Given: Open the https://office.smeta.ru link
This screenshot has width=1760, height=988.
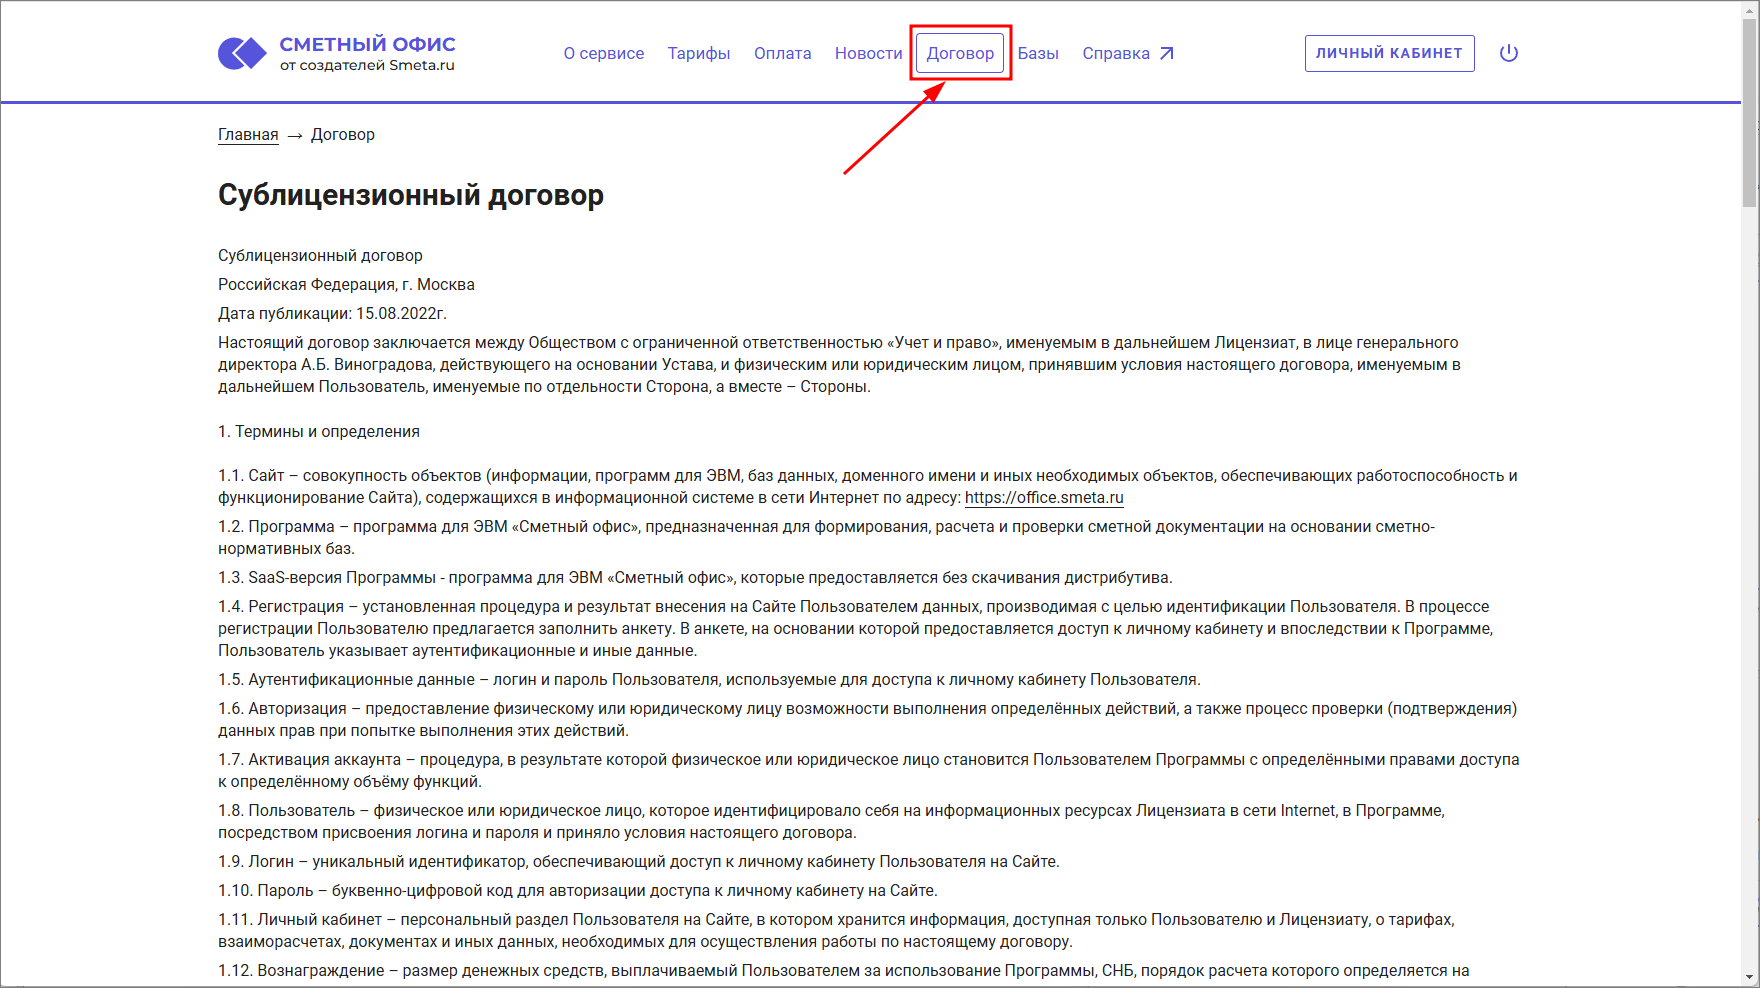Looking at the screenshot, I should pos(1043,498).
